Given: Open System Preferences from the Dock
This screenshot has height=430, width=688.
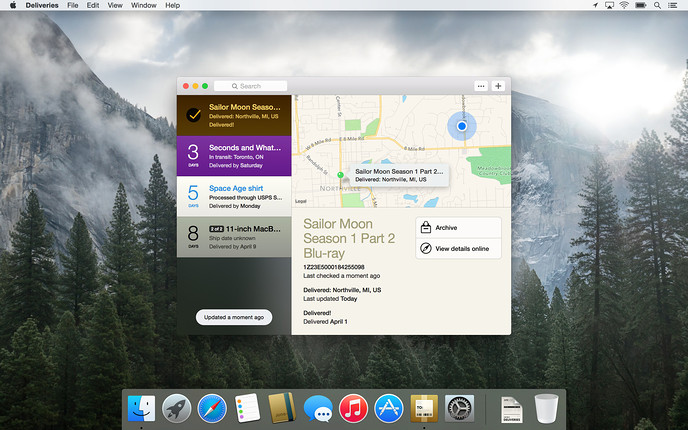Looking at the screenshot, I should 459,408.
